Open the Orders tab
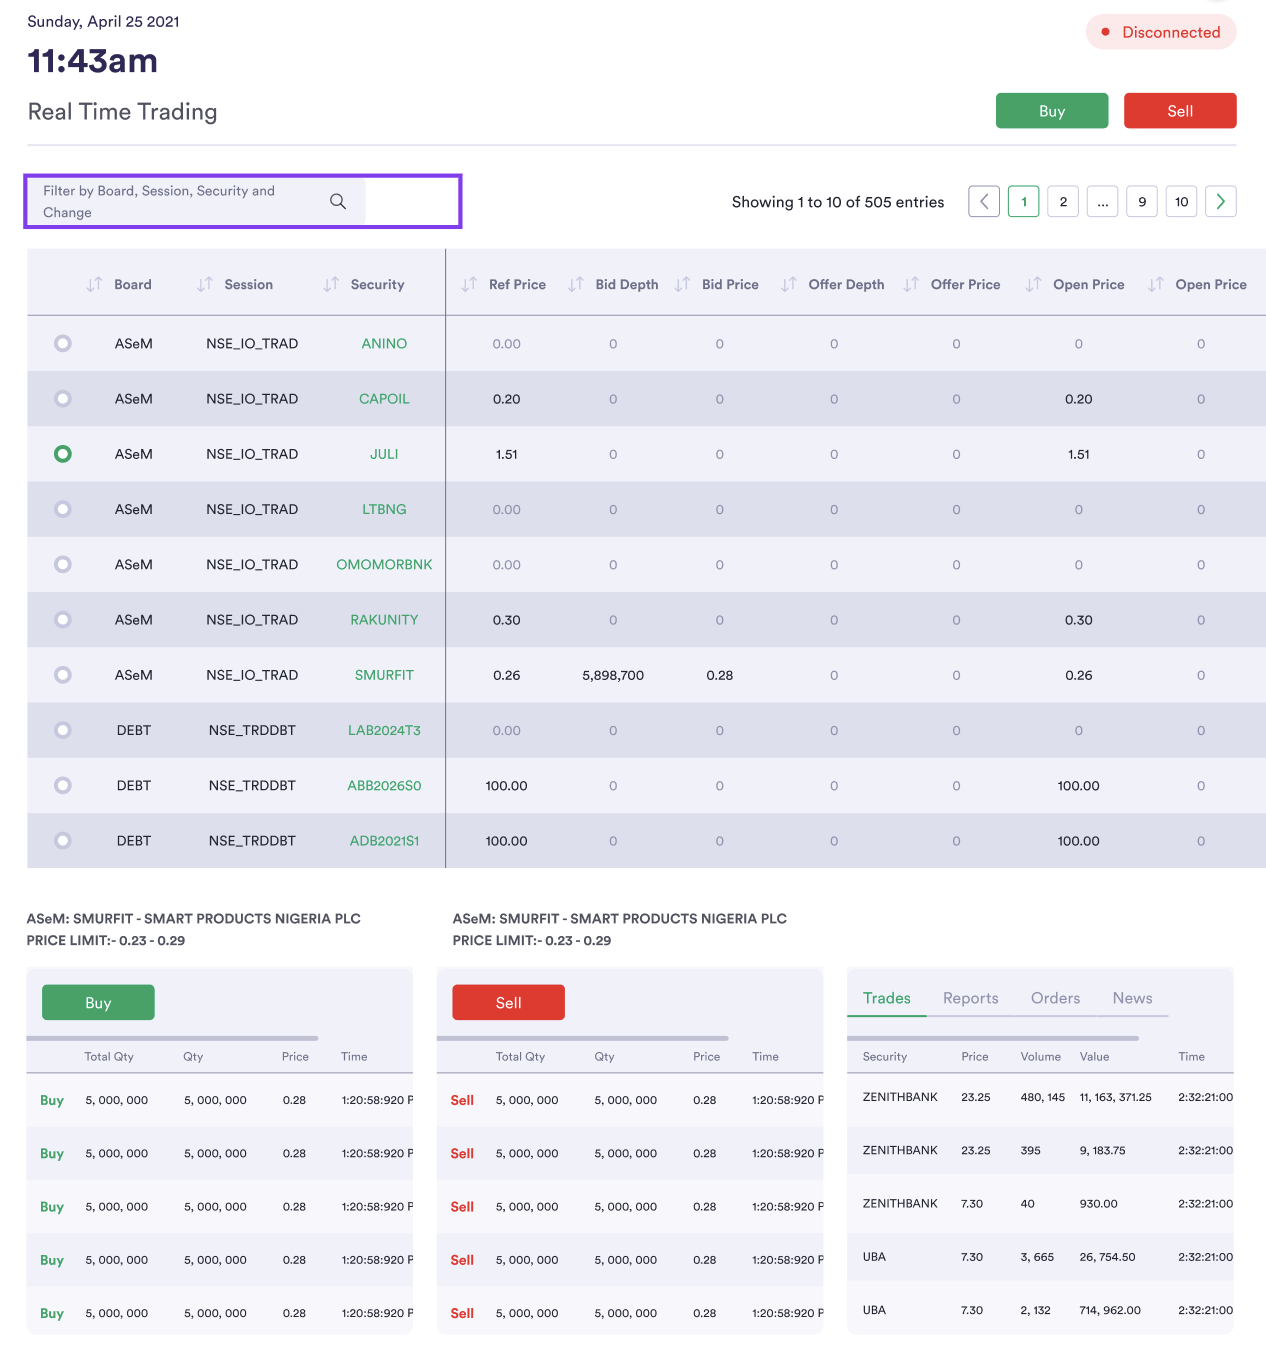Screen dimensions: 1266x1368 [1055, 997]
